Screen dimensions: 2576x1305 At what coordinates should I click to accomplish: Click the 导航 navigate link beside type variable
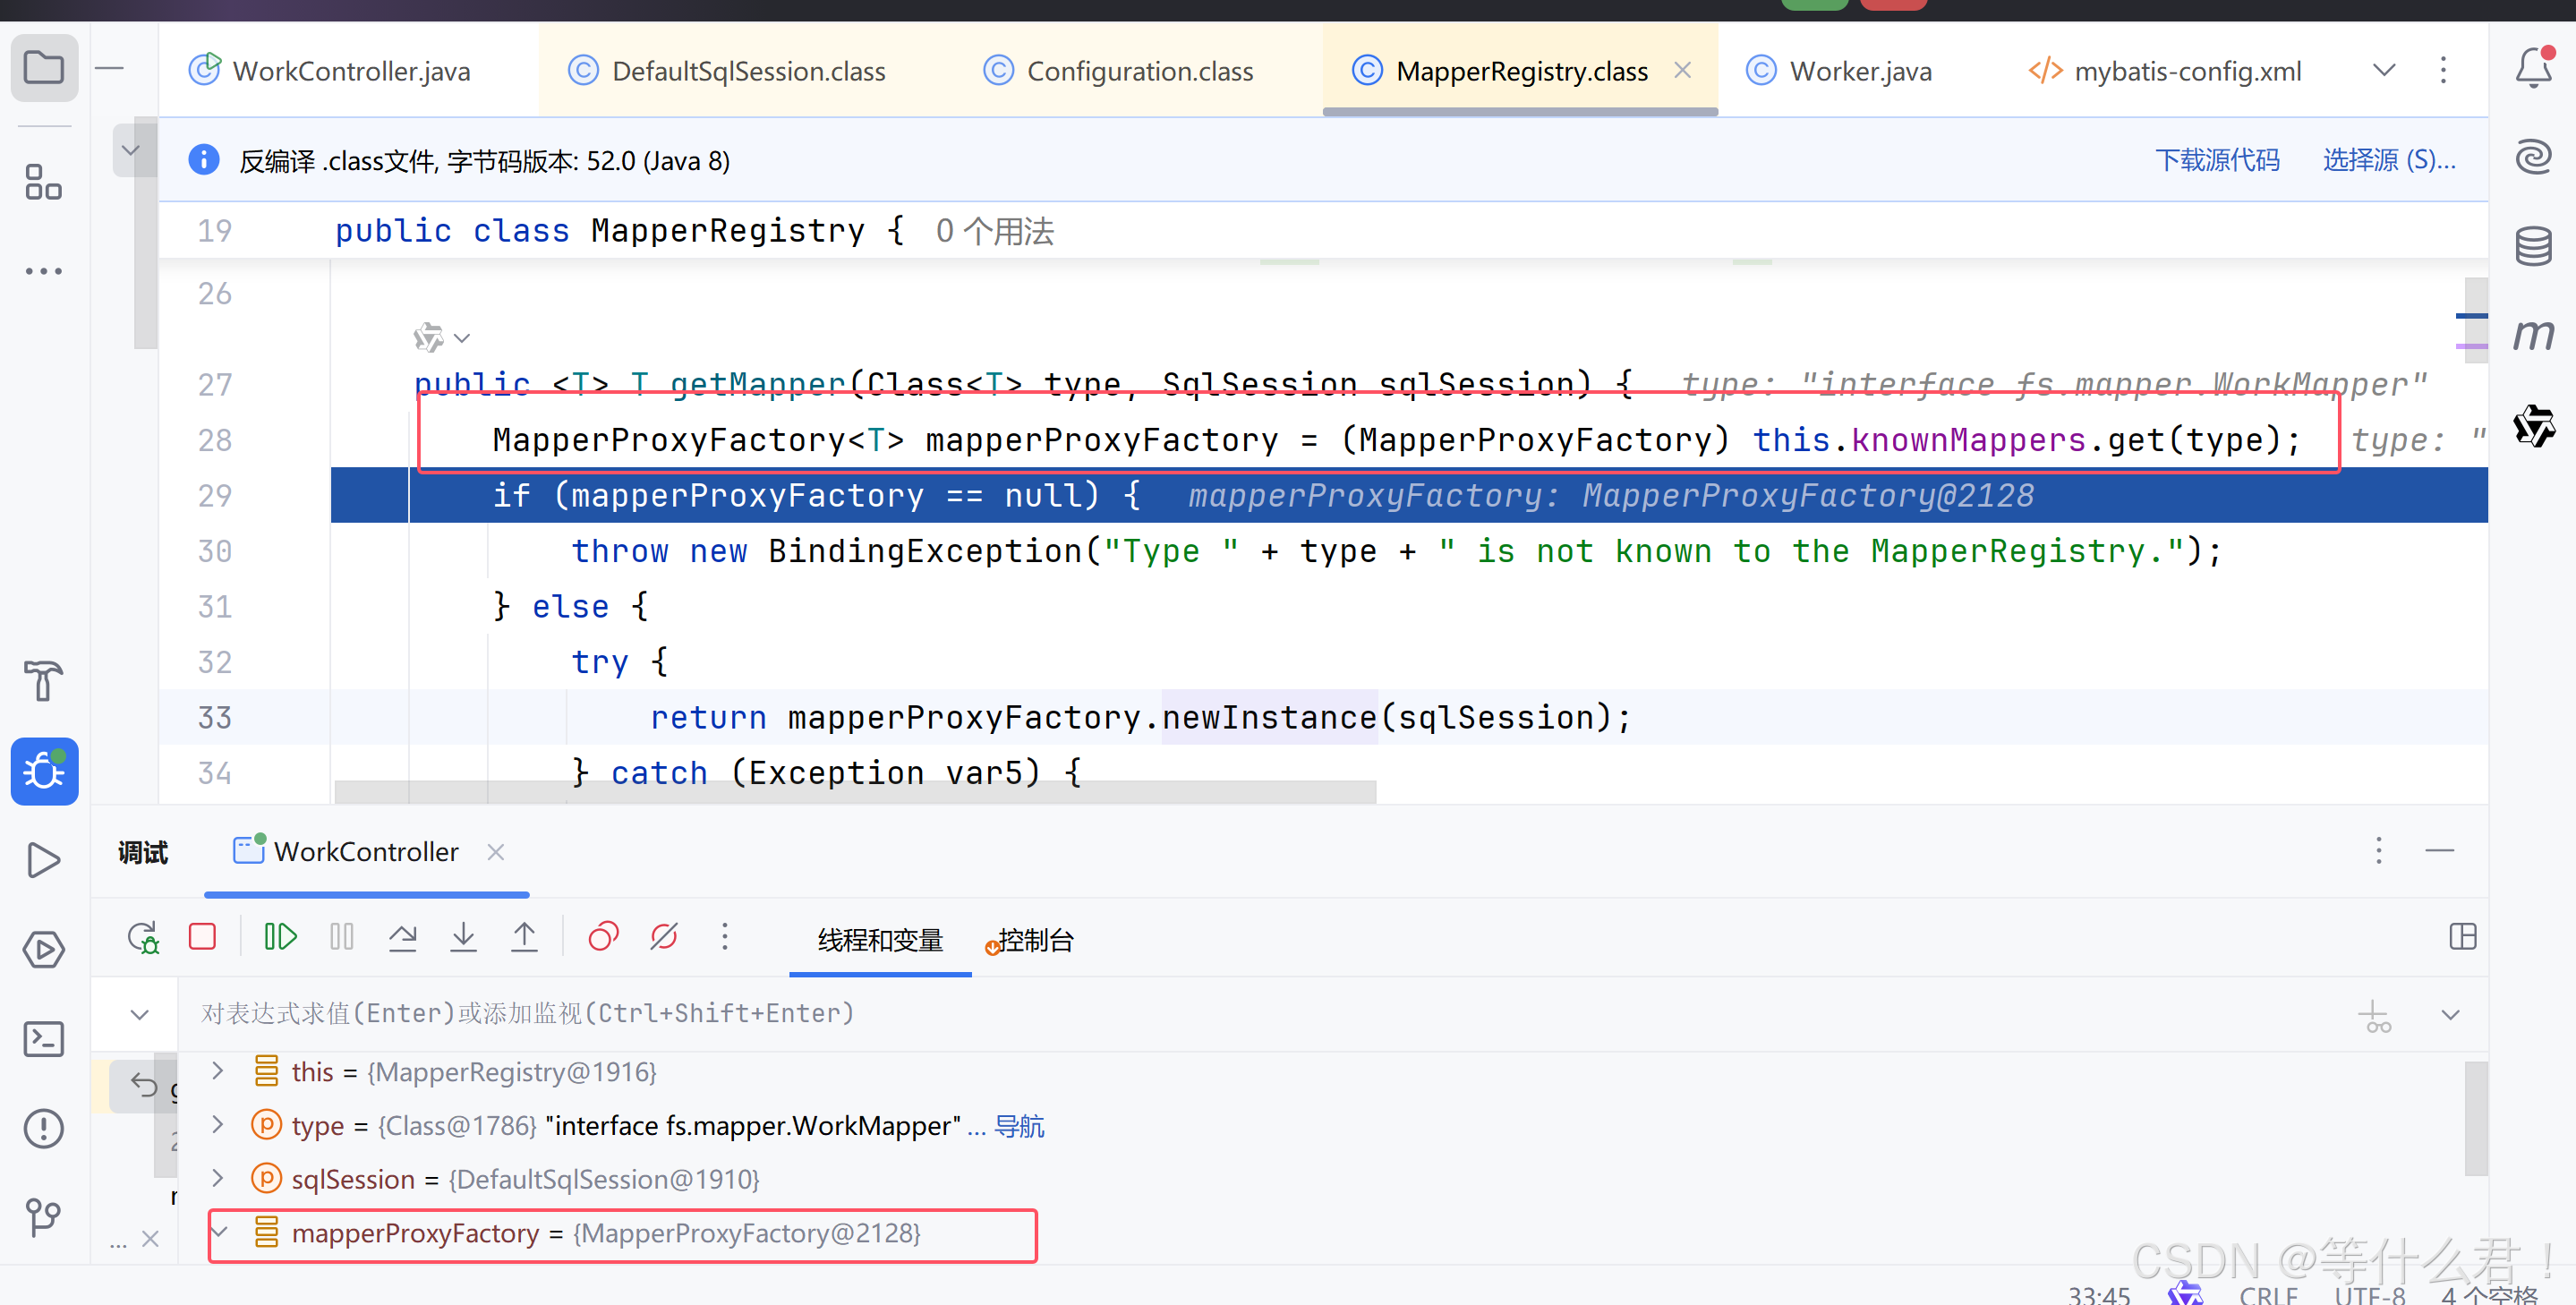pyautogui.click(x=1019, y=1126)
